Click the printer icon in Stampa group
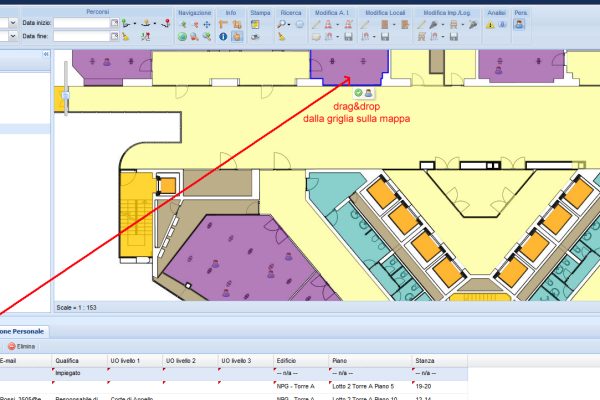The height and width of the screenshot is (400, 600). click(255, 37)
